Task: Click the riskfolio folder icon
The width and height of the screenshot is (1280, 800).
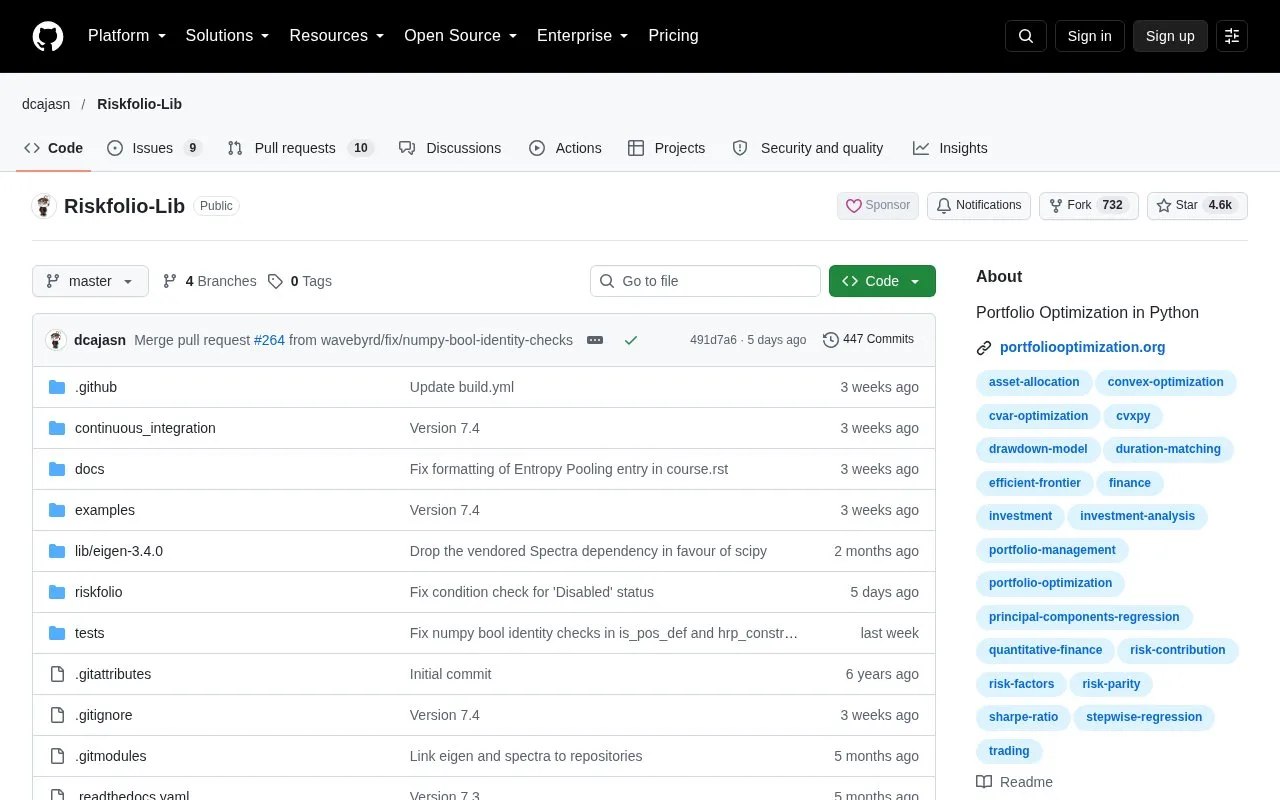Action: coord(57,592)
